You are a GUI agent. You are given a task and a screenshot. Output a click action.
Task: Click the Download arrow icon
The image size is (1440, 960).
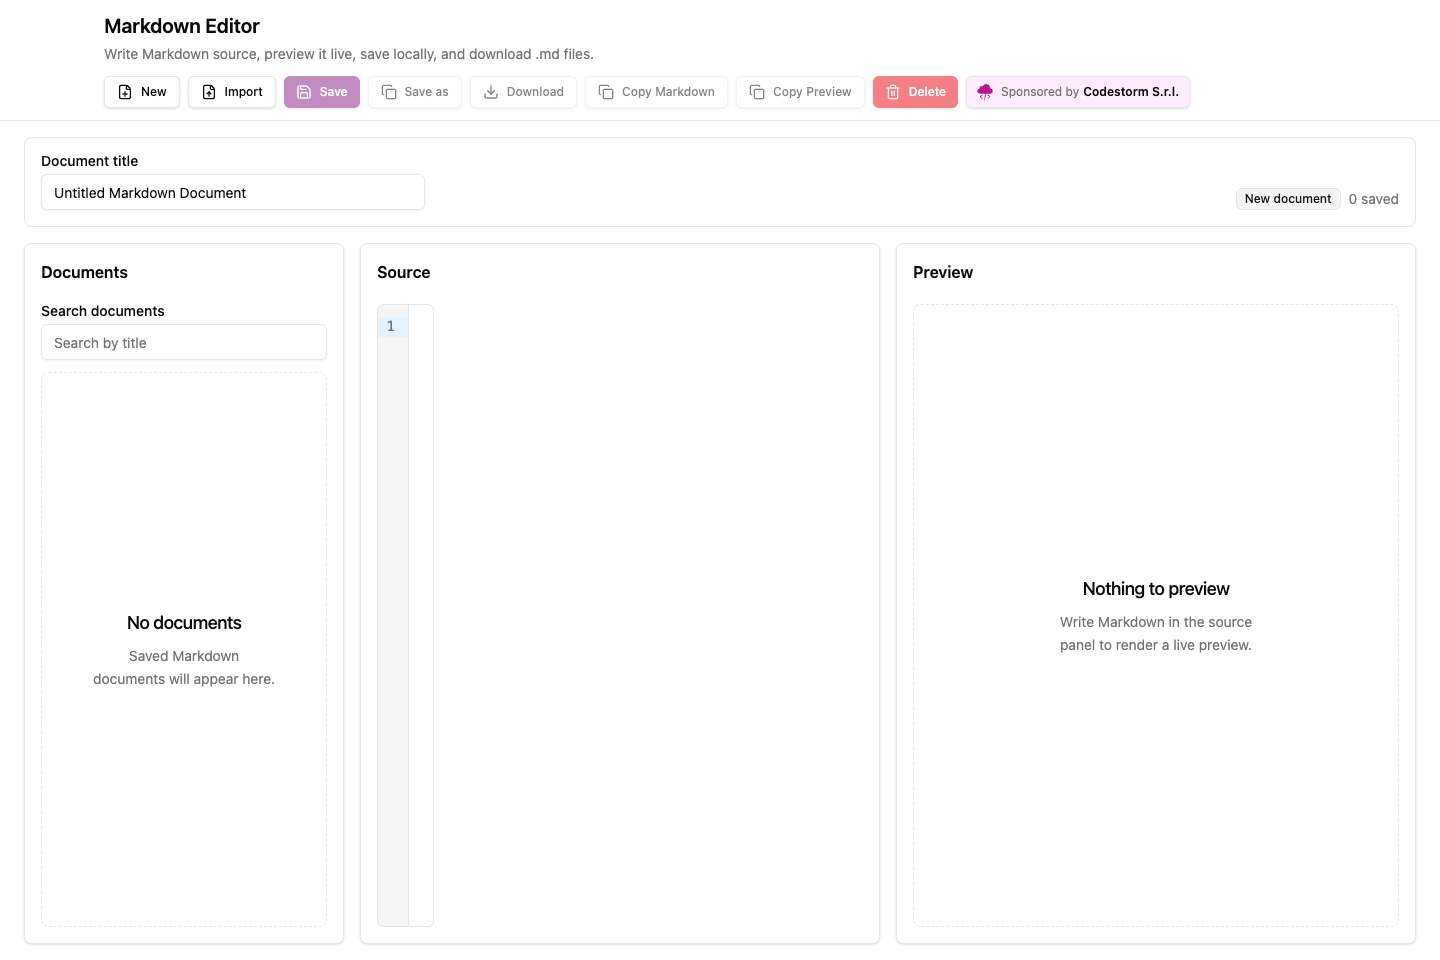click(491, 92)
